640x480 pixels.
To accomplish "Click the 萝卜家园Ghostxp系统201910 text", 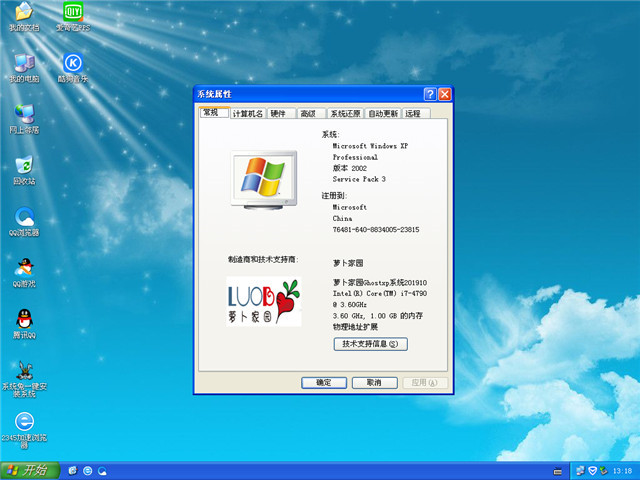I will [380, 282].
